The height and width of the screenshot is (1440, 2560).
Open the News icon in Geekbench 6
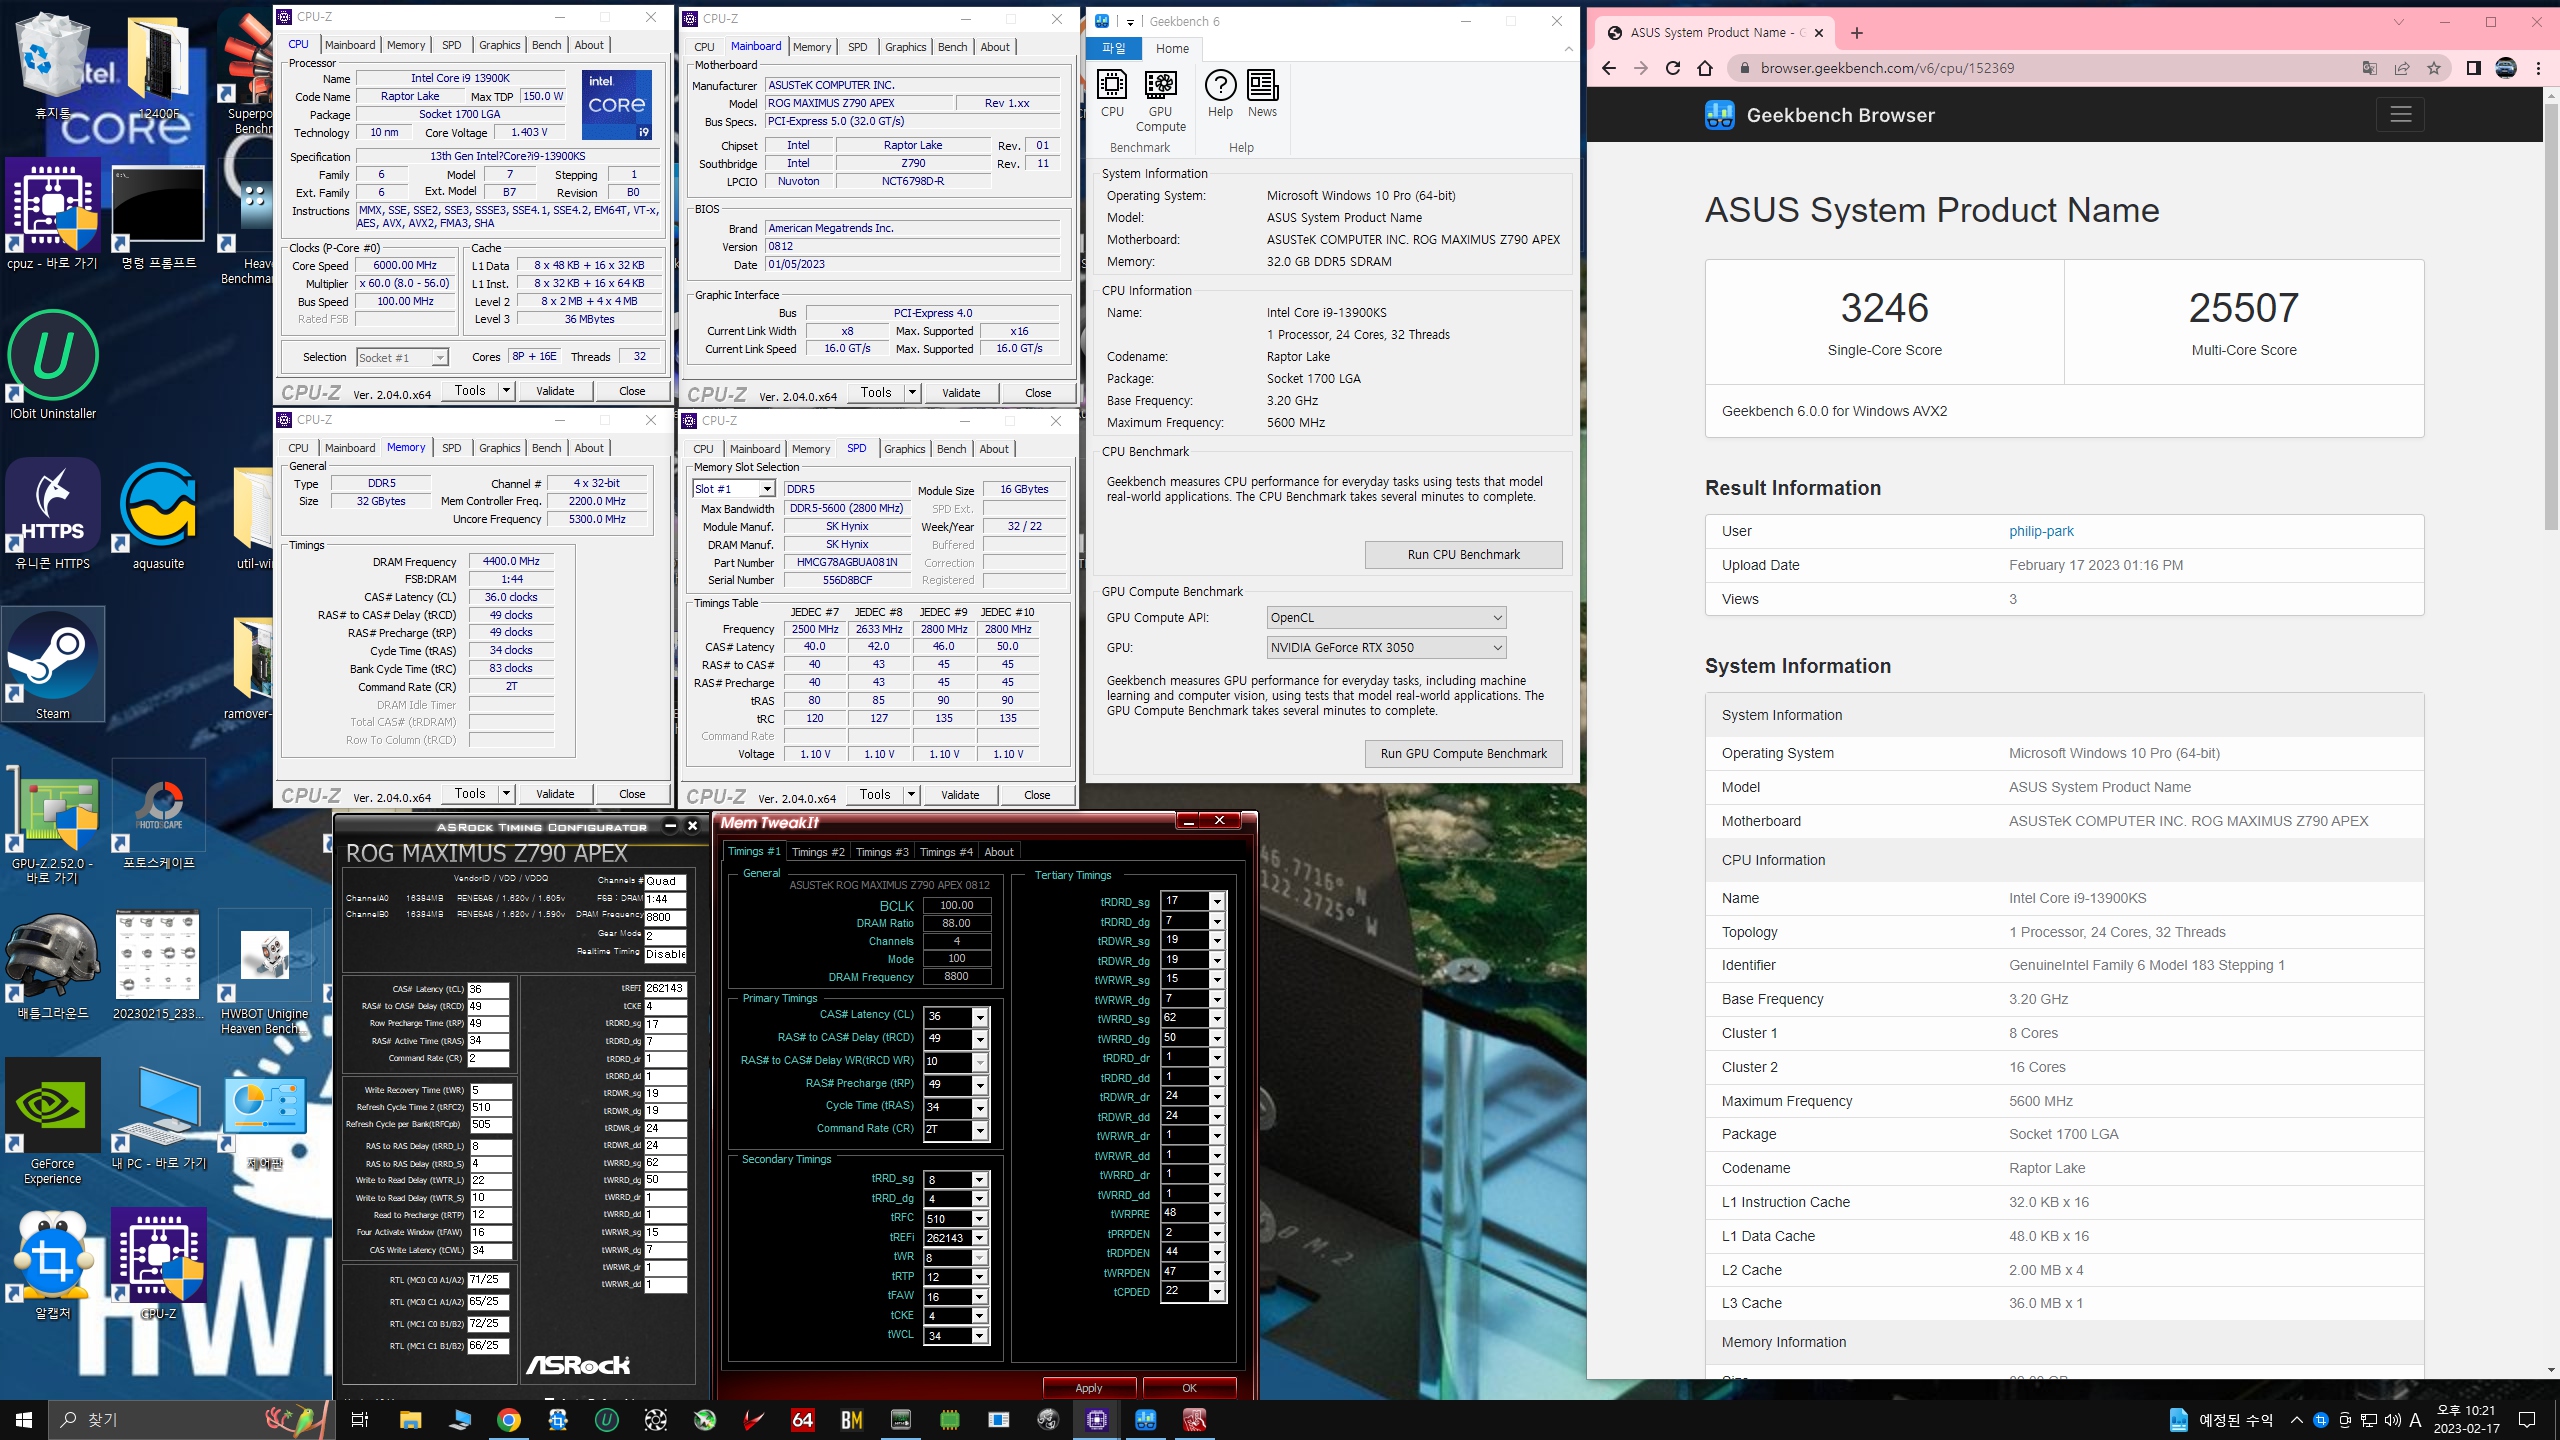(x=1262, y=94)
